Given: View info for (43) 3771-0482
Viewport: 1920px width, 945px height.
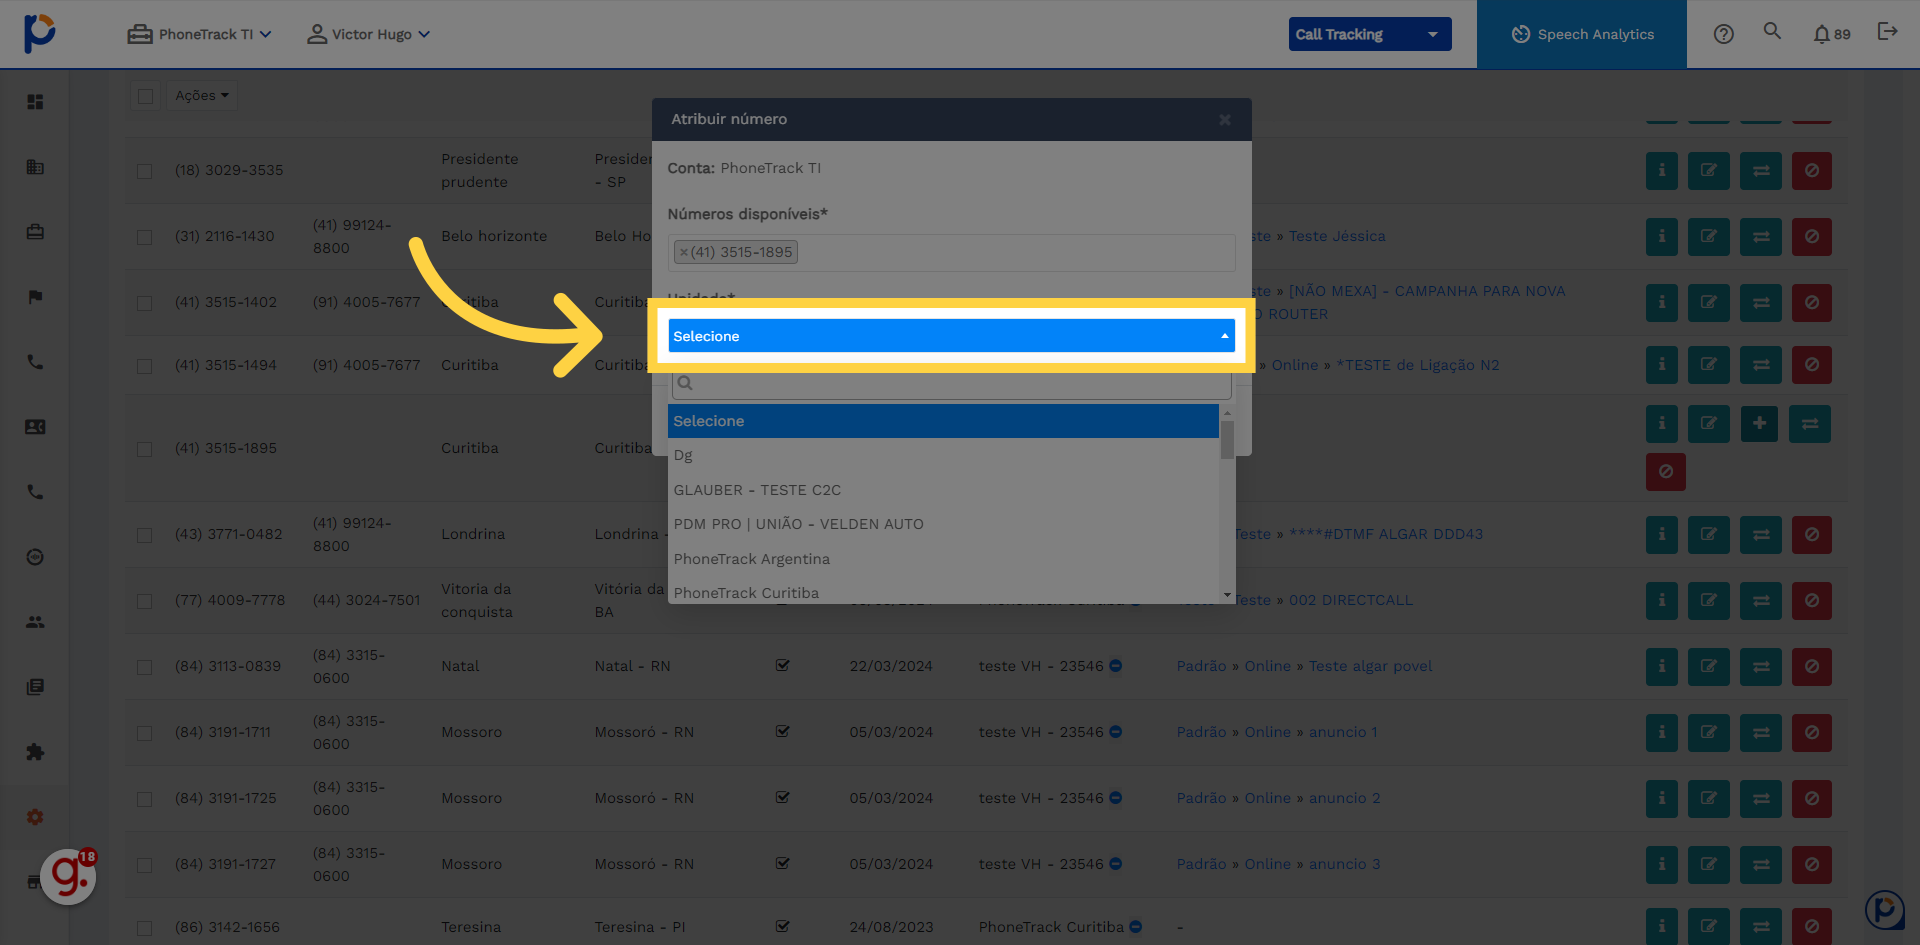Looking at the screenshot, I should pos(1662,535).
